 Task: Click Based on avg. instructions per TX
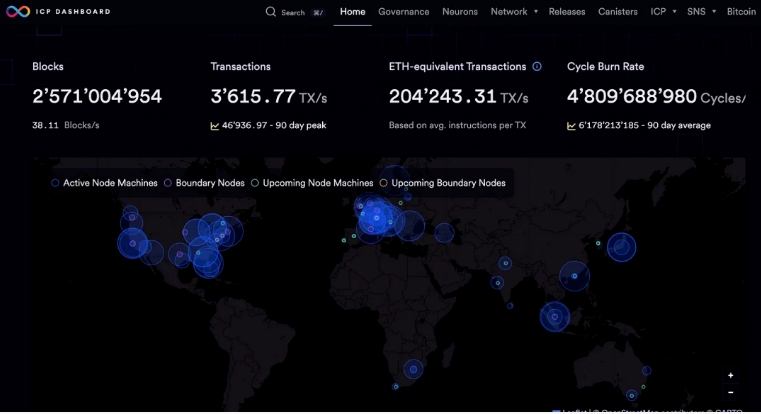457,125
